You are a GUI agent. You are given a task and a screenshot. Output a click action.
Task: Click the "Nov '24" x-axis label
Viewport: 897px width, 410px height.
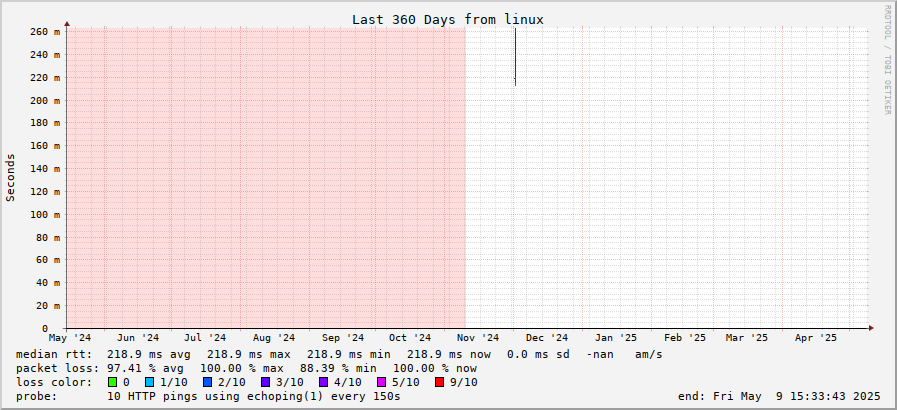click(479, 338)
